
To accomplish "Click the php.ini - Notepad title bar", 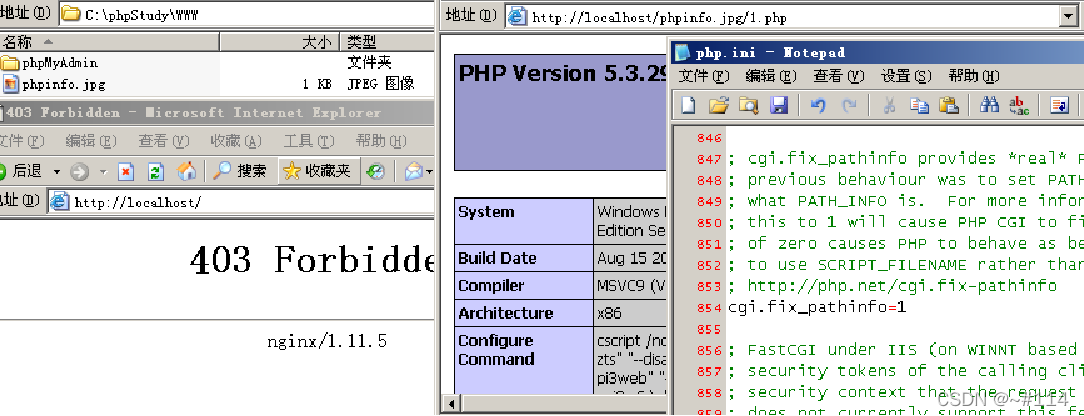I will 877,52.
